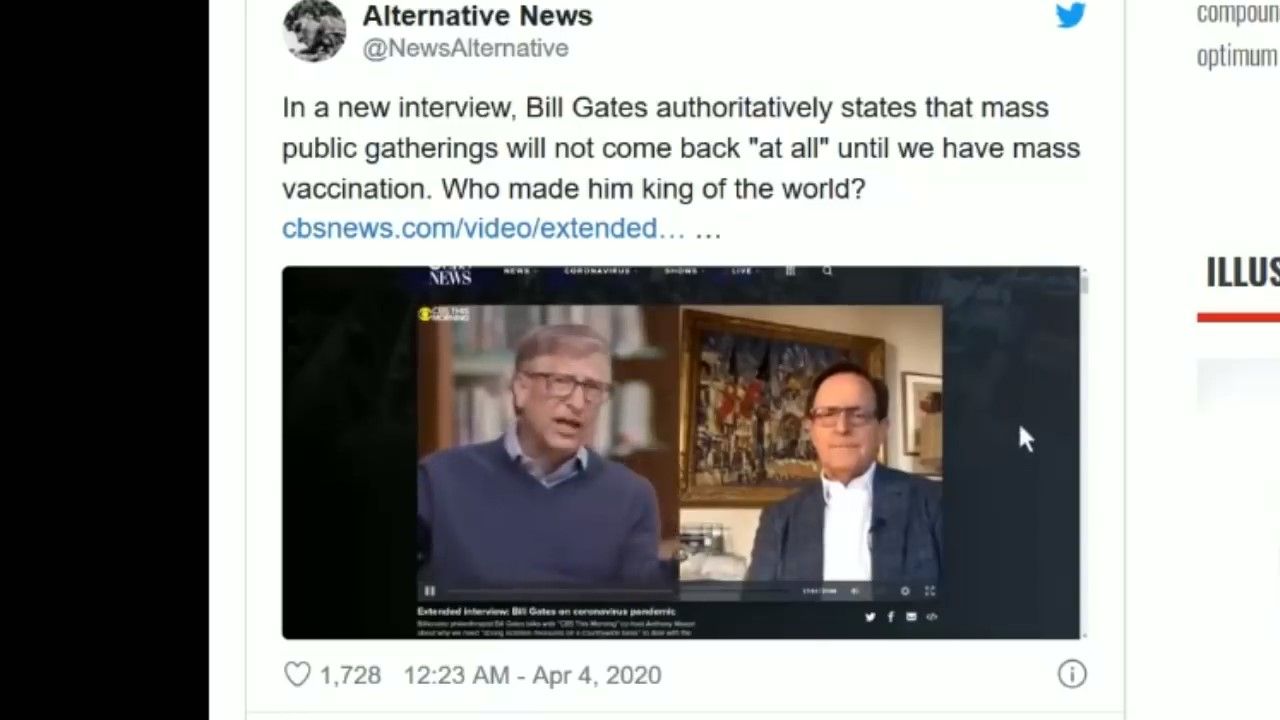Open the video player settings gear
1280x720 pixels.
[x=905, y=591]
